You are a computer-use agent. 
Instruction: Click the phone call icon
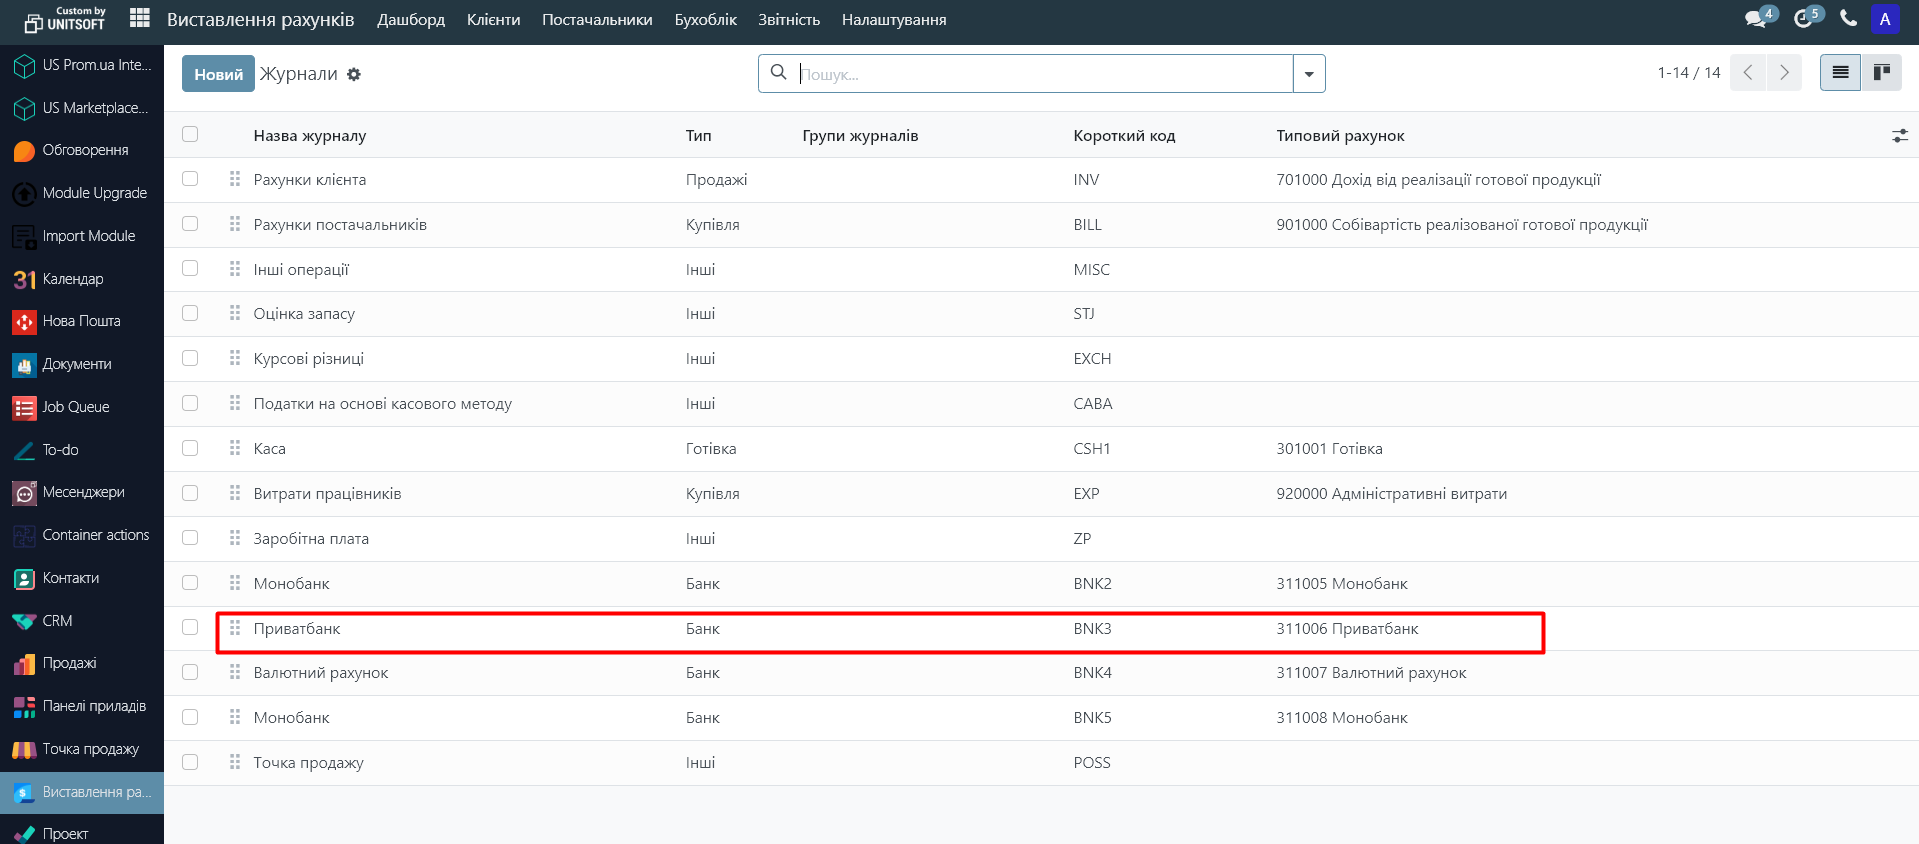pyautogui.click(x=1848, y=19)
